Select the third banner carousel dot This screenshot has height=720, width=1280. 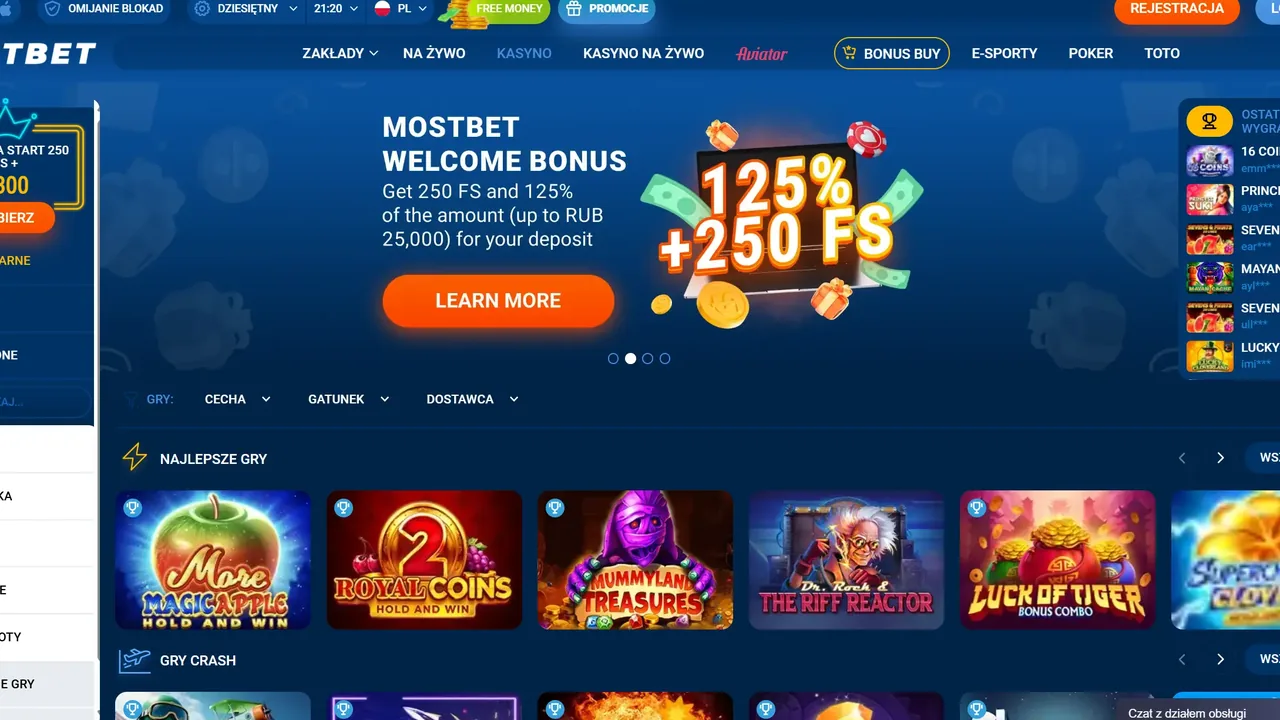(648, 358)
